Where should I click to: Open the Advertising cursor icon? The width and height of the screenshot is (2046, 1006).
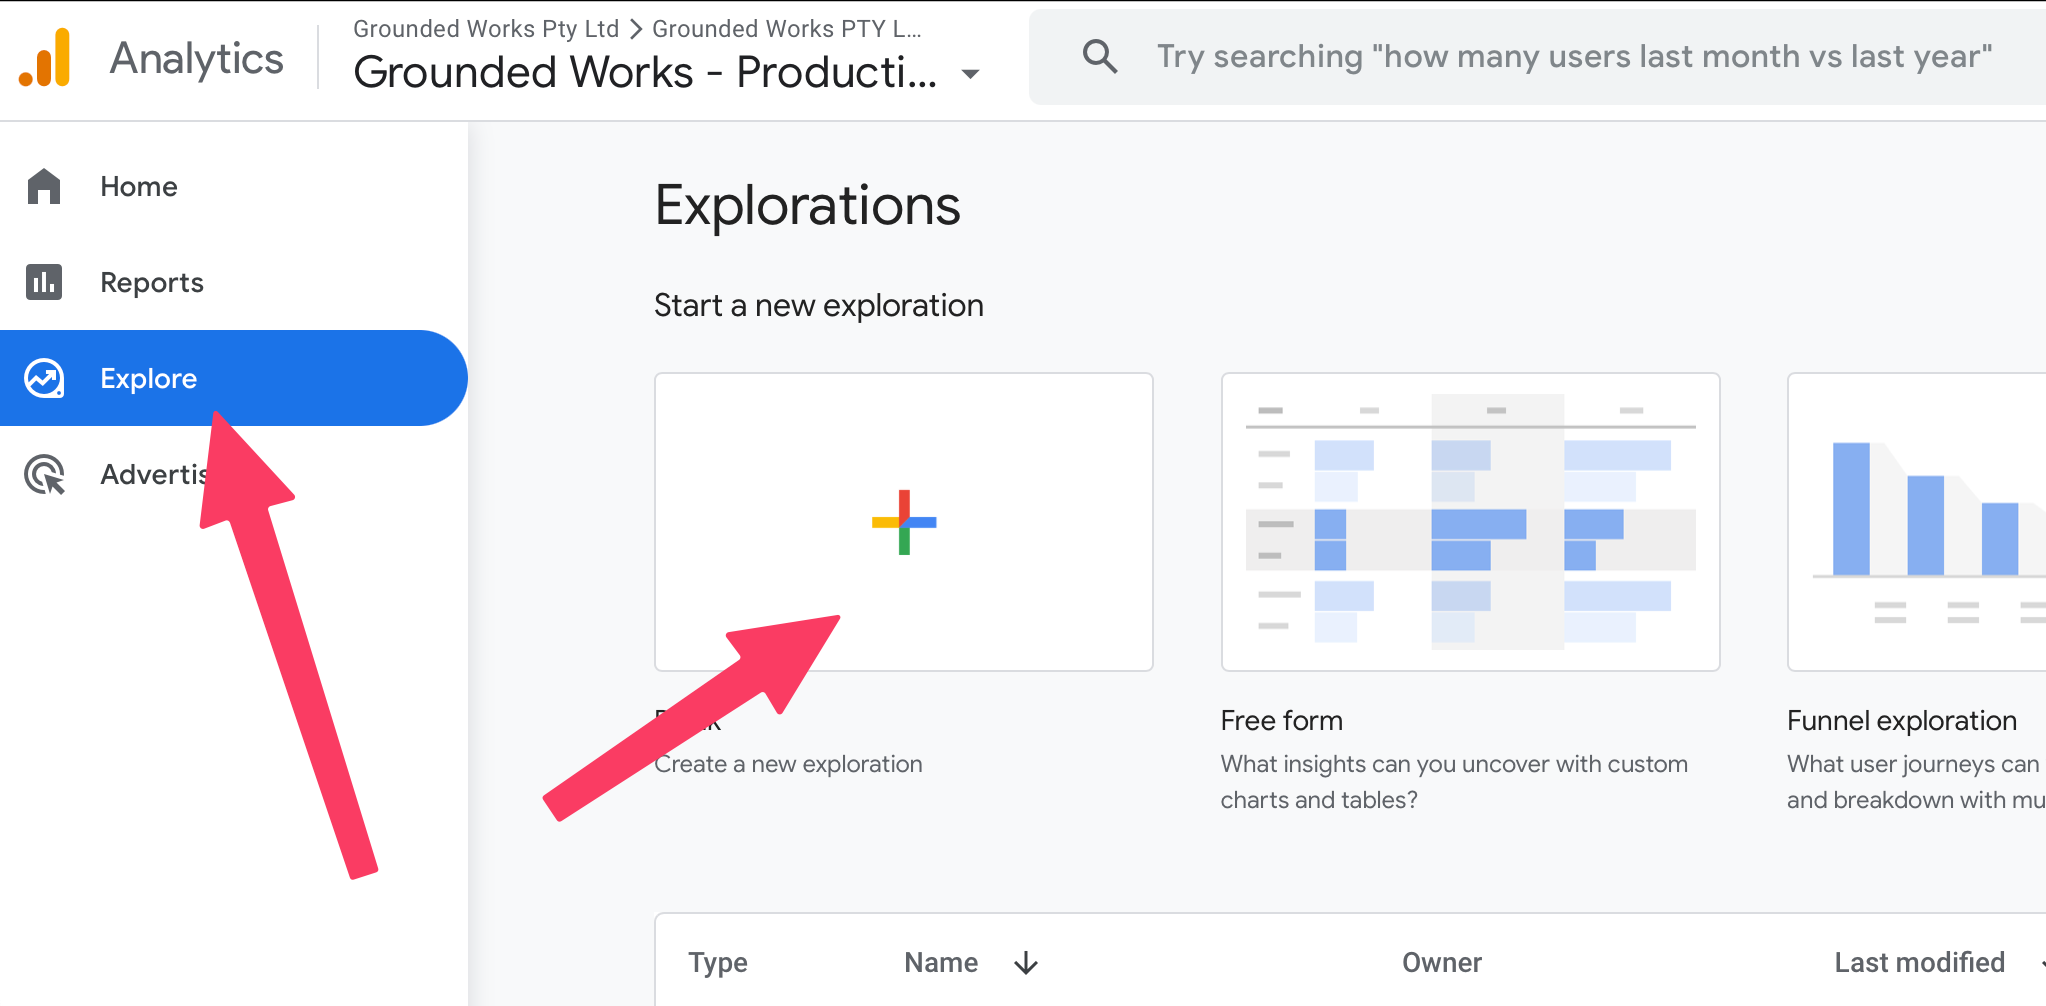[45, 474]
